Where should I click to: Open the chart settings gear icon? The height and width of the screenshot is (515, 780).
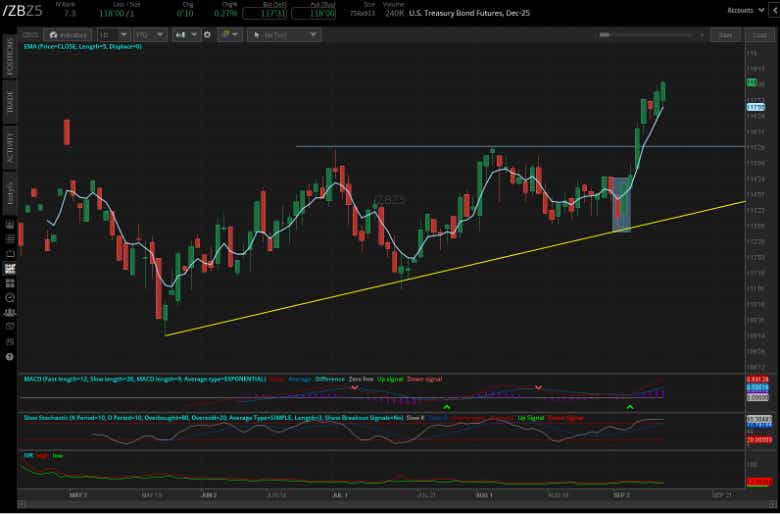[x=207, y=35]
